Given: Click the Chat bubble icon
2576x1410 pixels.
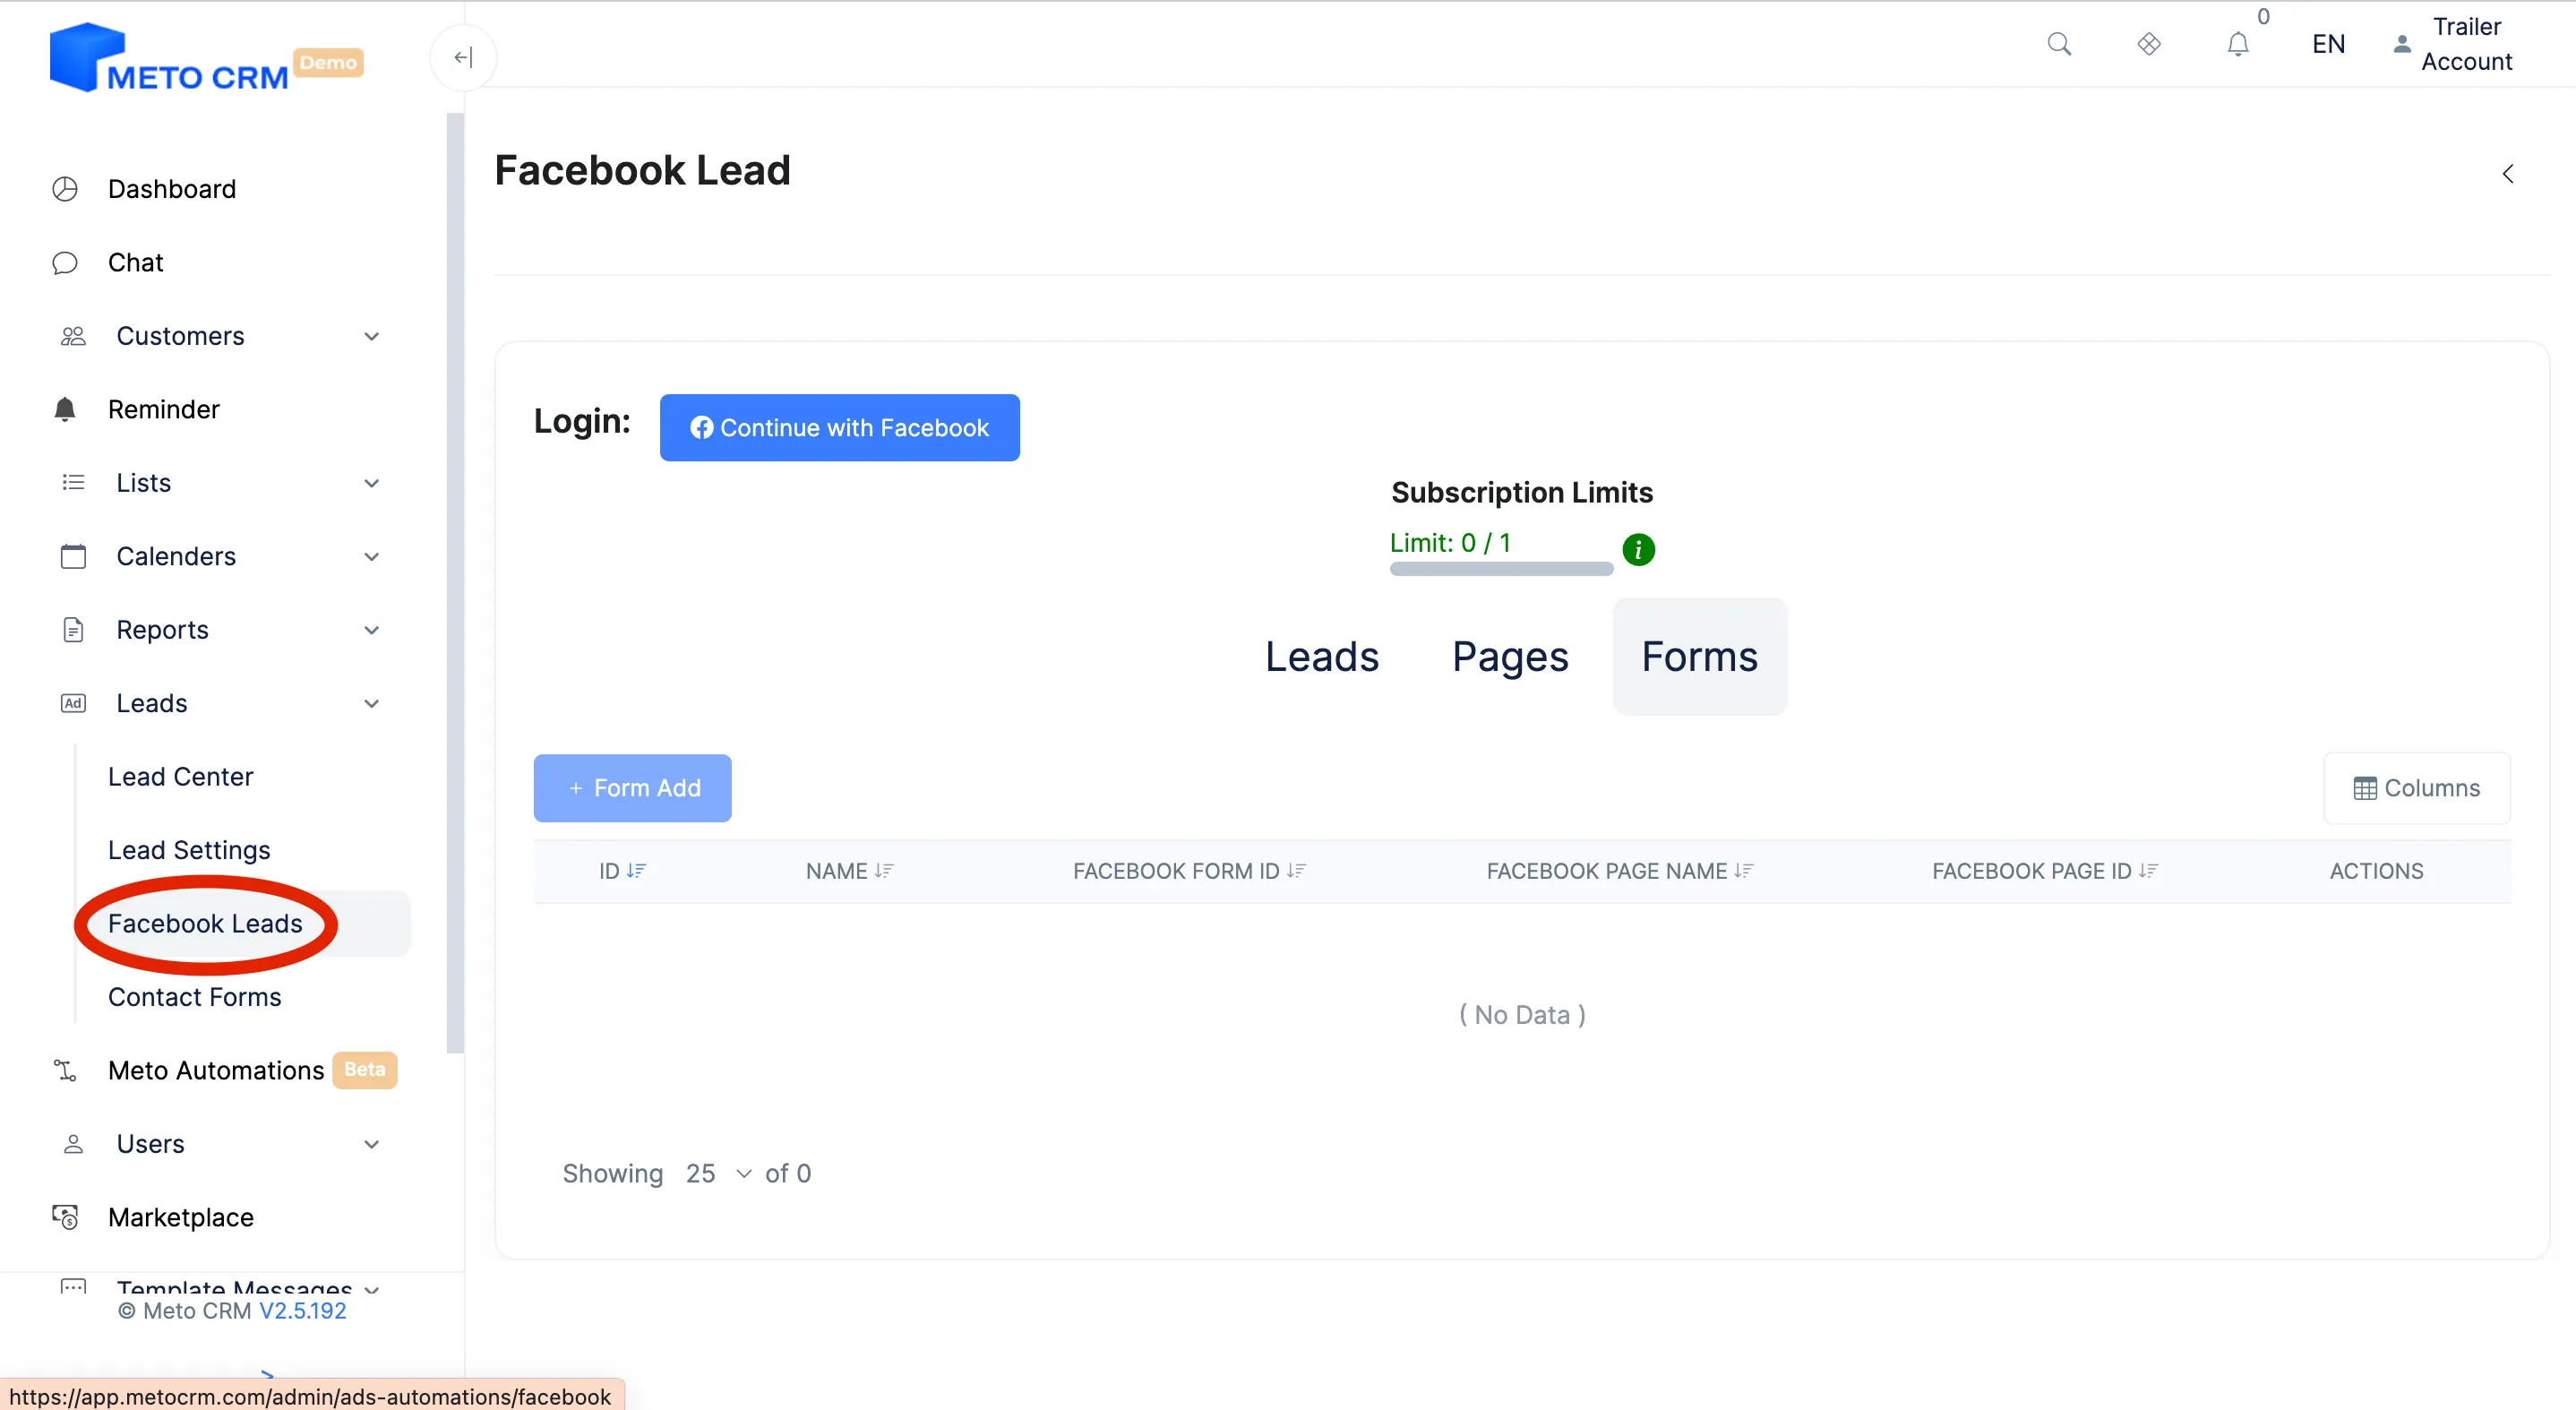Looking at the screenshot, I should click(x=65, y=263).
